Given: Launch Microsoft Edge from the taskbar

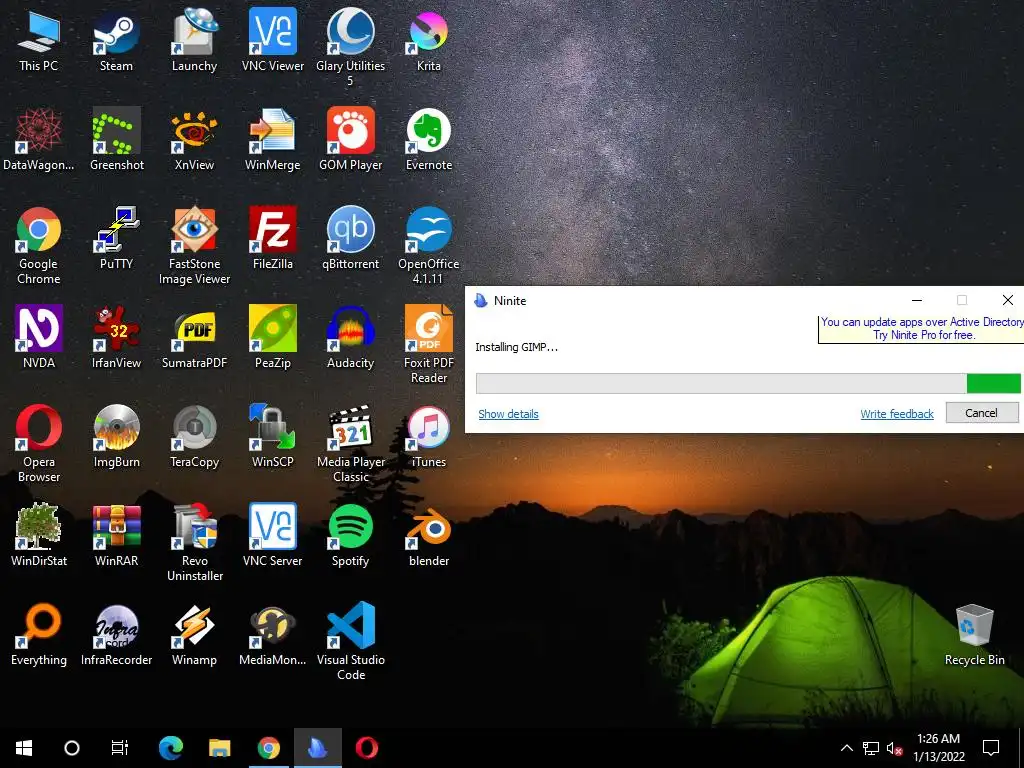Looking at the screenshot, I should (171, 748).
